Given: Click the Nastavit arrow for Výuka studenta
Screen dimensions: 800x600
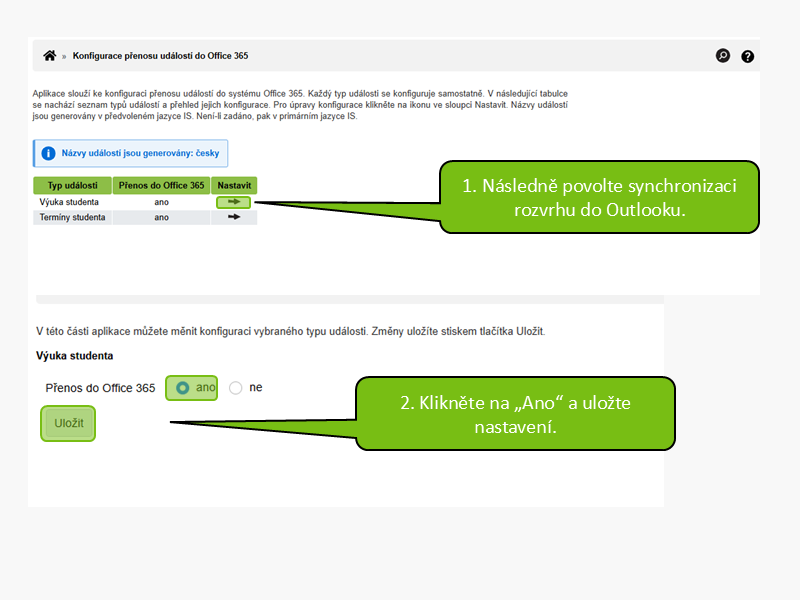Looking at the screenshot, I should click(234, 201).
